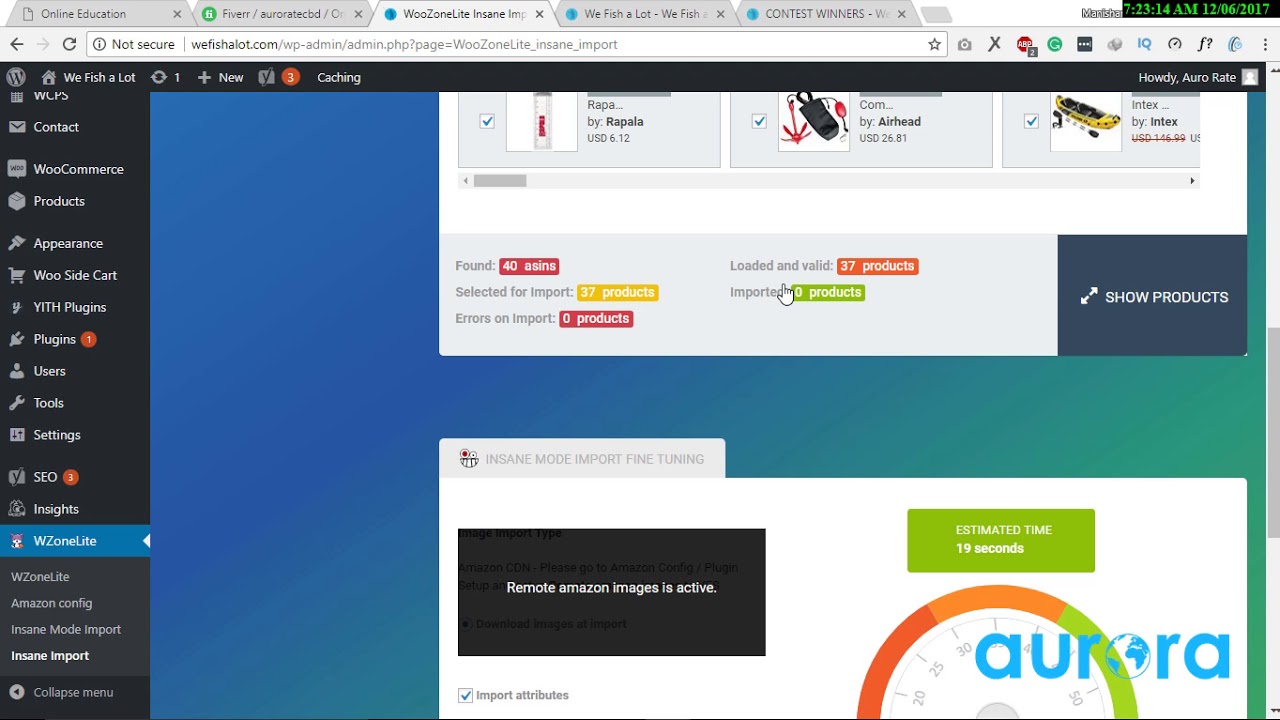Click the SHOW PRODUCTS button

click(1152, 296)
